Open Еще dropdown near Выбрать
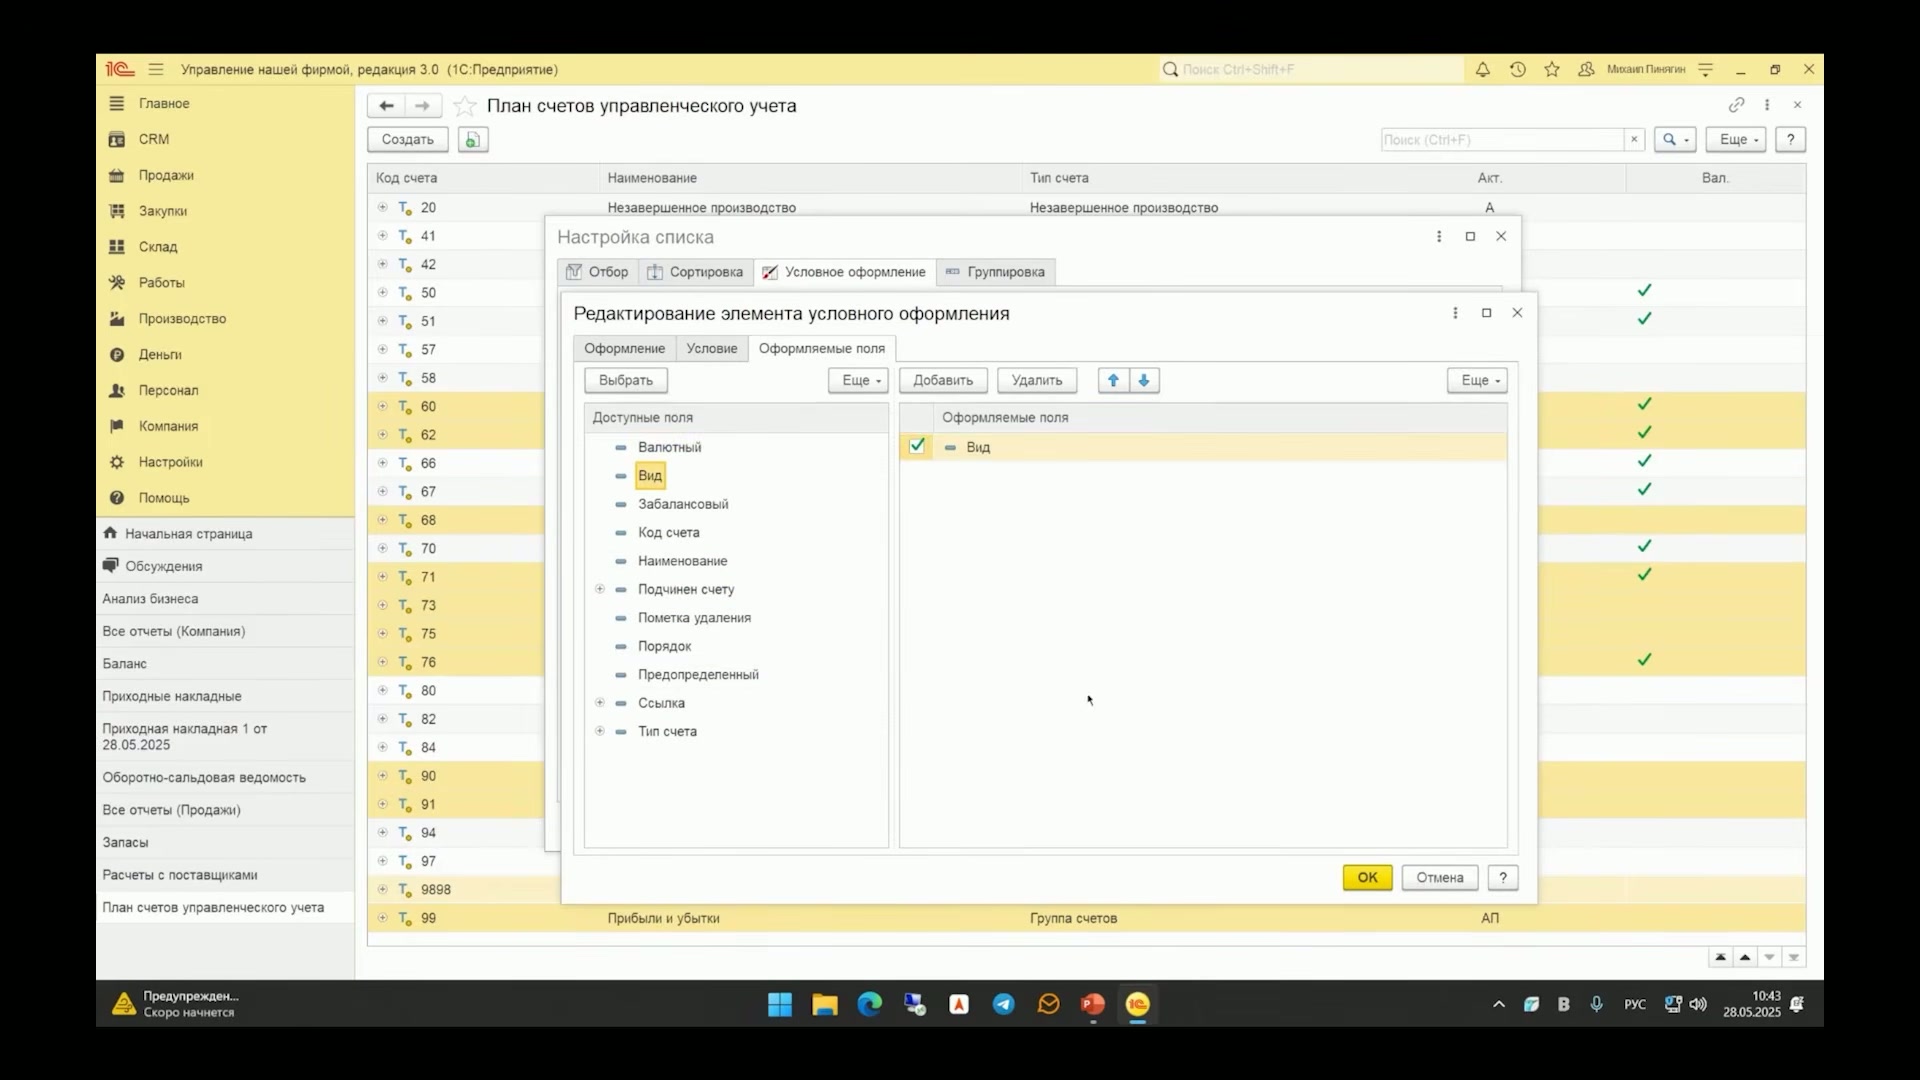The image size is (1920, 1080). tap(858, 380)
